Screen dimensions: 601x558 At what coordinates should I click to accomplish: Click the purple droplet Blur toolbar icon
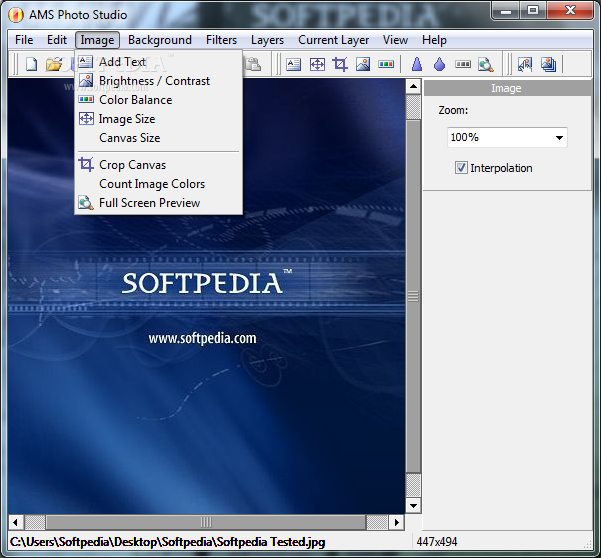(x=440, y=64)
